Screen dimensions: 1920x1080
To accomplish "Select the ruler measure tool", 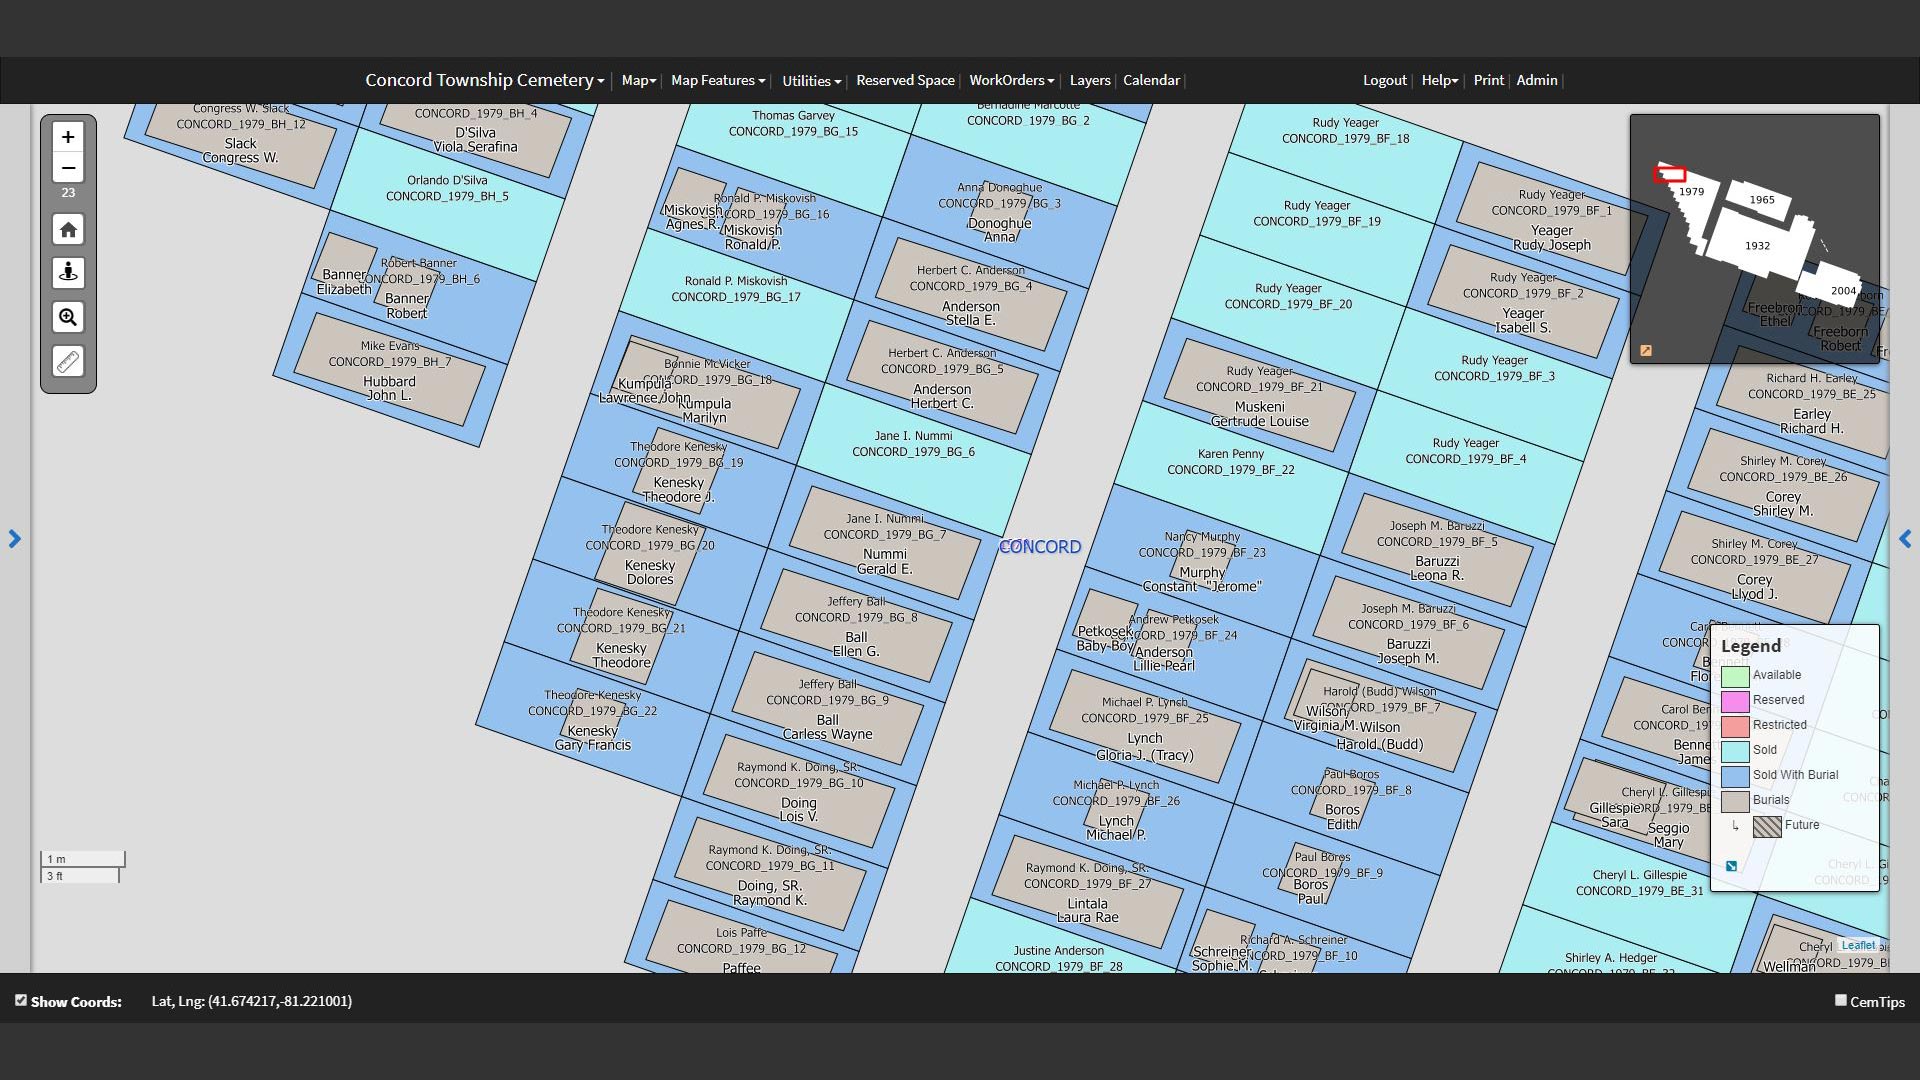I will click(x=68, y=362).
